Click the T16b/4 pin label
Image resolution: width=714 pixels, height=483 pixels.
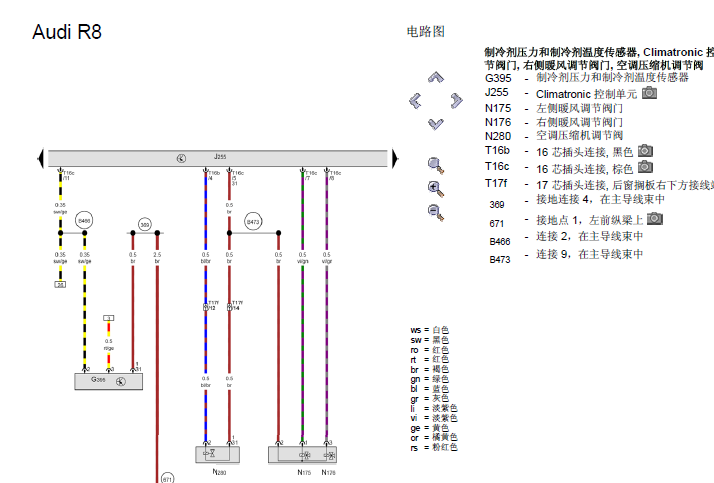click(214, 175)
